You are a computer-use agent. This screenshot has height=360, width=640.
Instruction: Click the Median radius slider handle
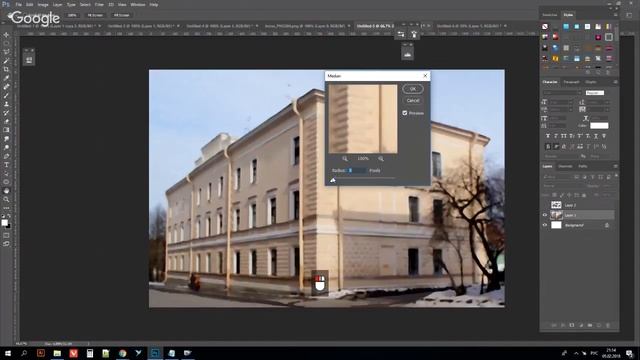[x=333, y=180]
